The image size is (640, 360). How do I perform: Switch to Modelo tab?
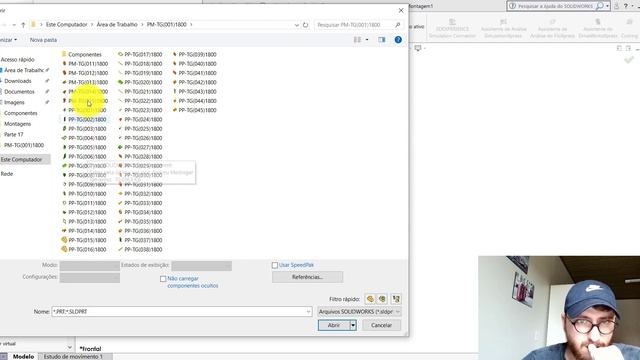(x=23, y=356)
